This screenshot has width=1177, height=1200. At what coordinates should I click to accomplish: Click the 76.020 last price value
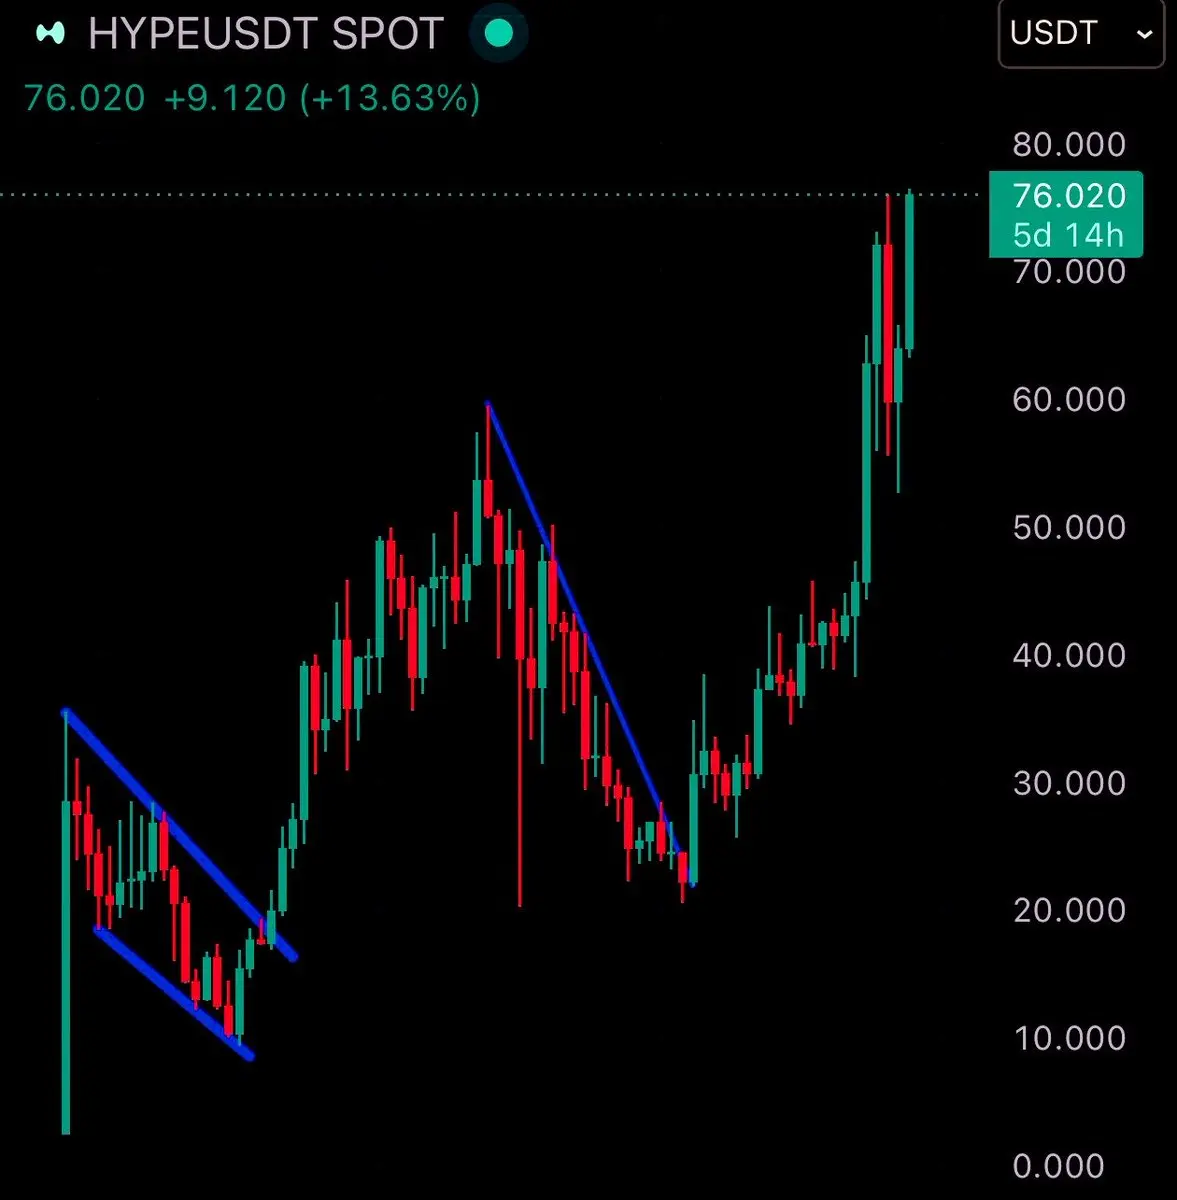coord(84,98)
